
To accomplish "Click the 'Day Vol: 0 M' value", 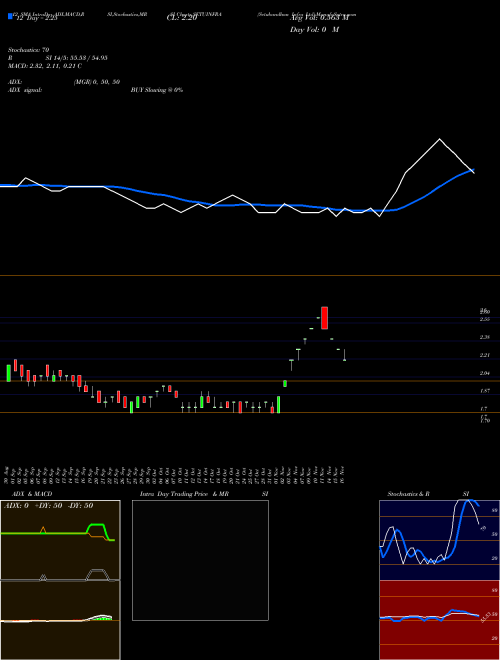I will (x=314, y=30).
